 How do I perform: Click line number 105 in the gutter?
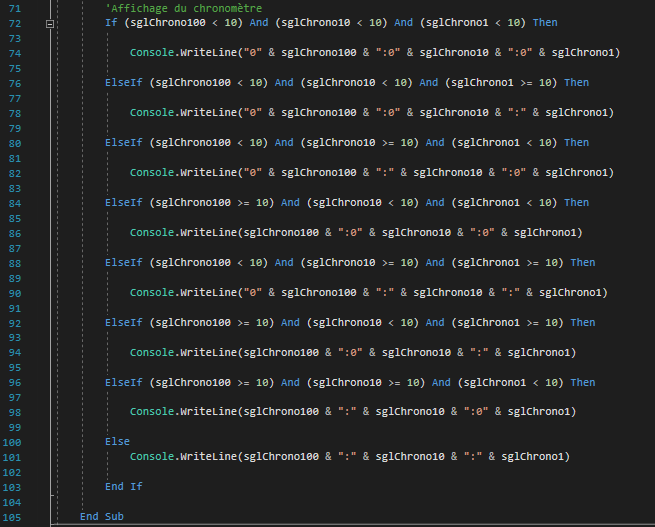click(x=12, y=518)
